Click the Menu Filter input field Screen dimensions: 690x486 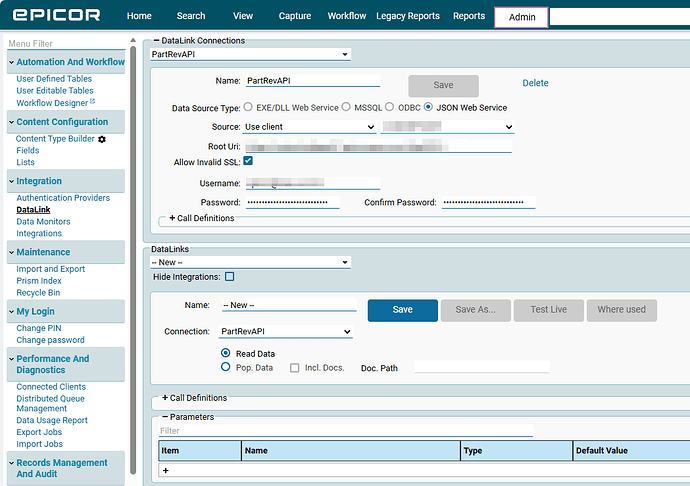click(66, 44)
